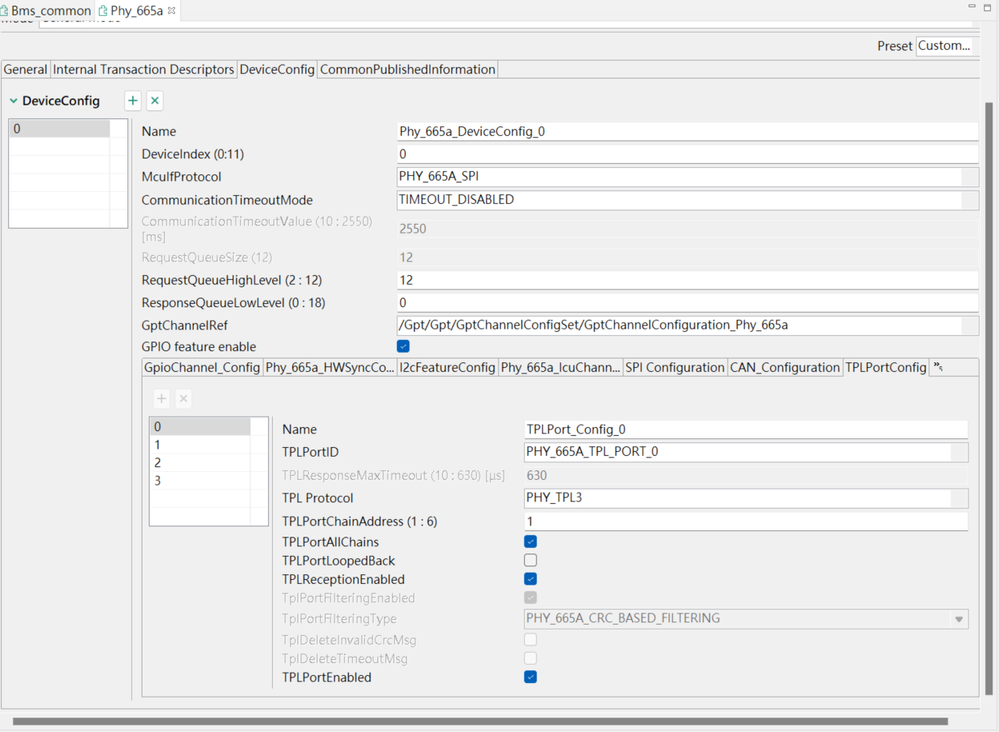Image resolution: width=999 pixels, height=732 pixels.
Task: Close the Phy_665a editor tab
Action: (x=172, y=10)
